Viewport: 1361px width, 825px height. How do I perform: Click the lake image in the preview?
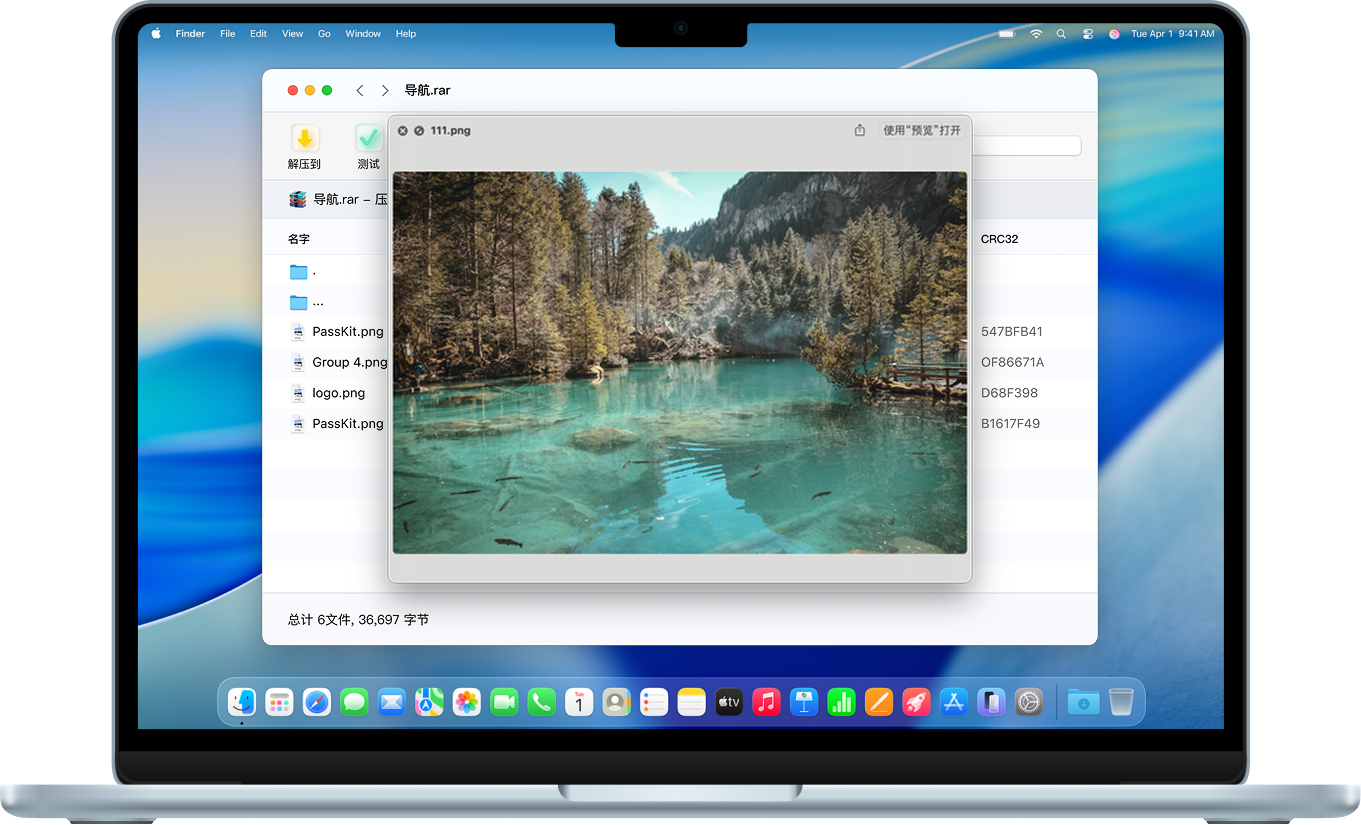[679, 362]
